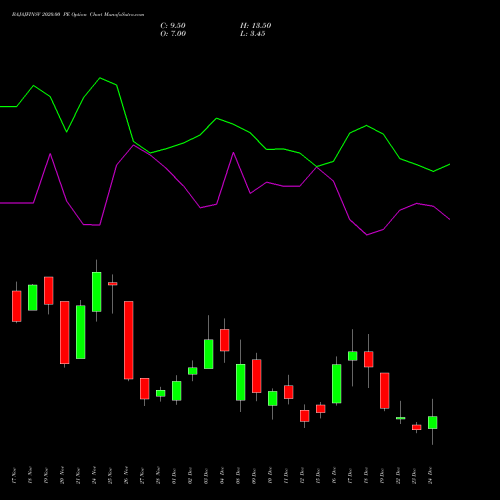The height and width of the screenshot is (500, 500).
Task: Select the tall red candle for 26 Nov
Action: pyautogui.click(x=129, y=340)
